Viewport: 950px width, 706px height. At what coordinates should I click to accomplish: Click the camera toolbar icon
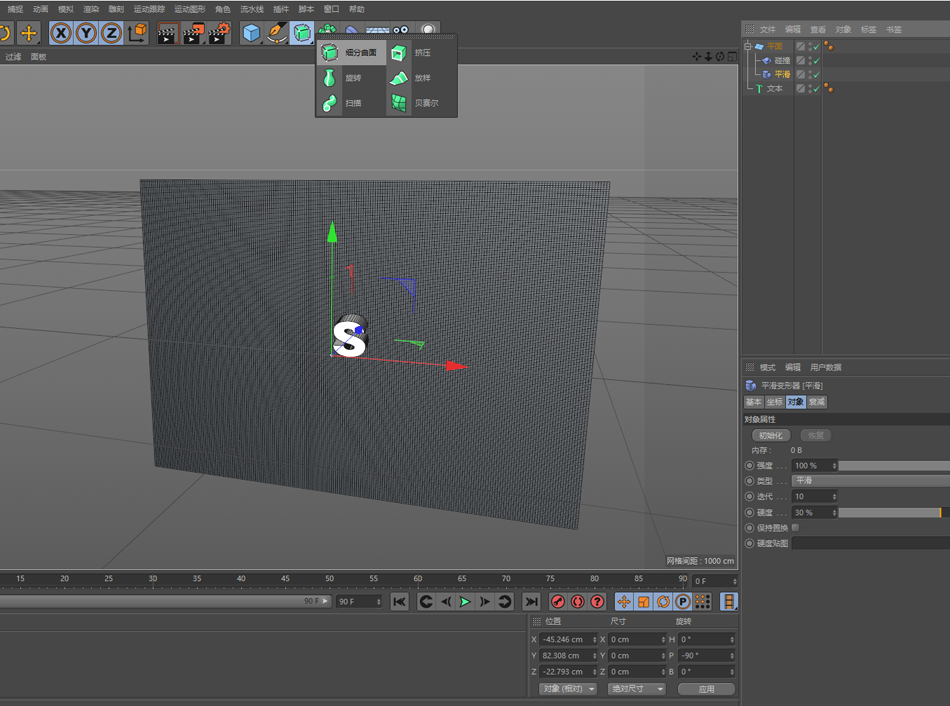coord(400,30)
